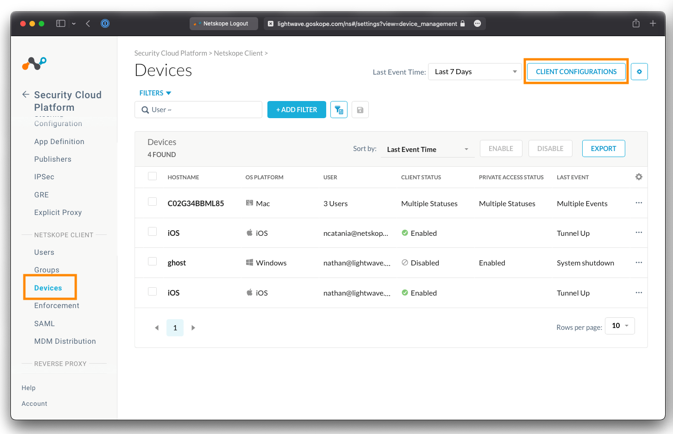Open Users under Netskope Client
673x434 pixels.
(x=44, y=252)
